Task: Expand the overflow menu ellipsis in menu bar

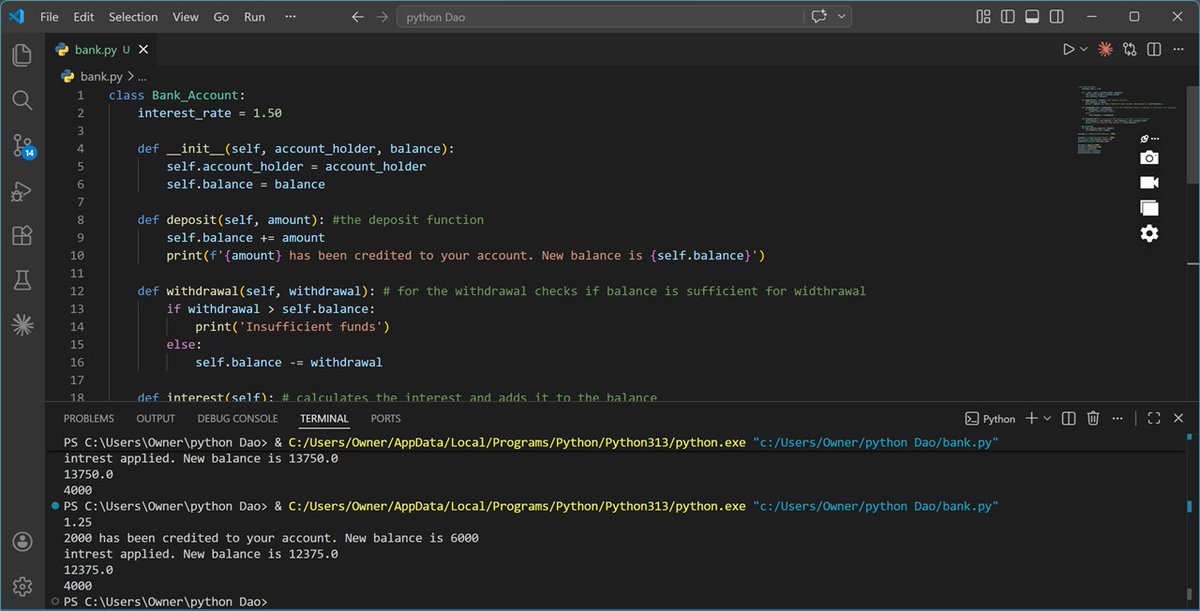Action: 290,17
